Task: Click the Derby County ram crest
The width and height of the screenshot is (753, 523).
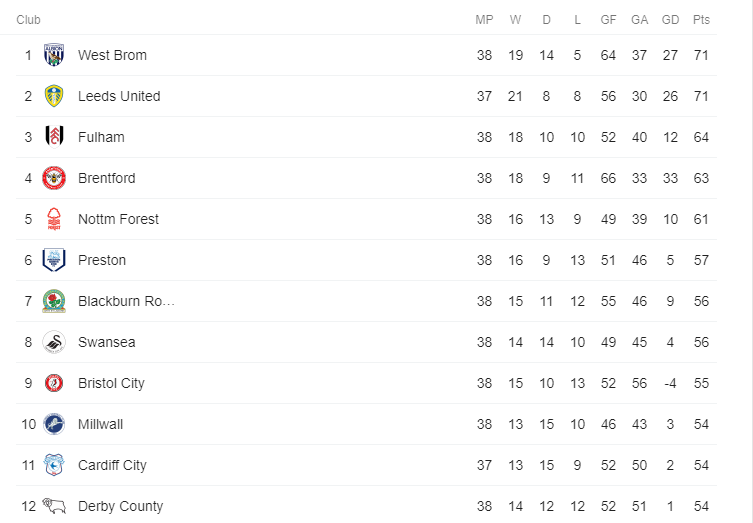Action: 54,506
